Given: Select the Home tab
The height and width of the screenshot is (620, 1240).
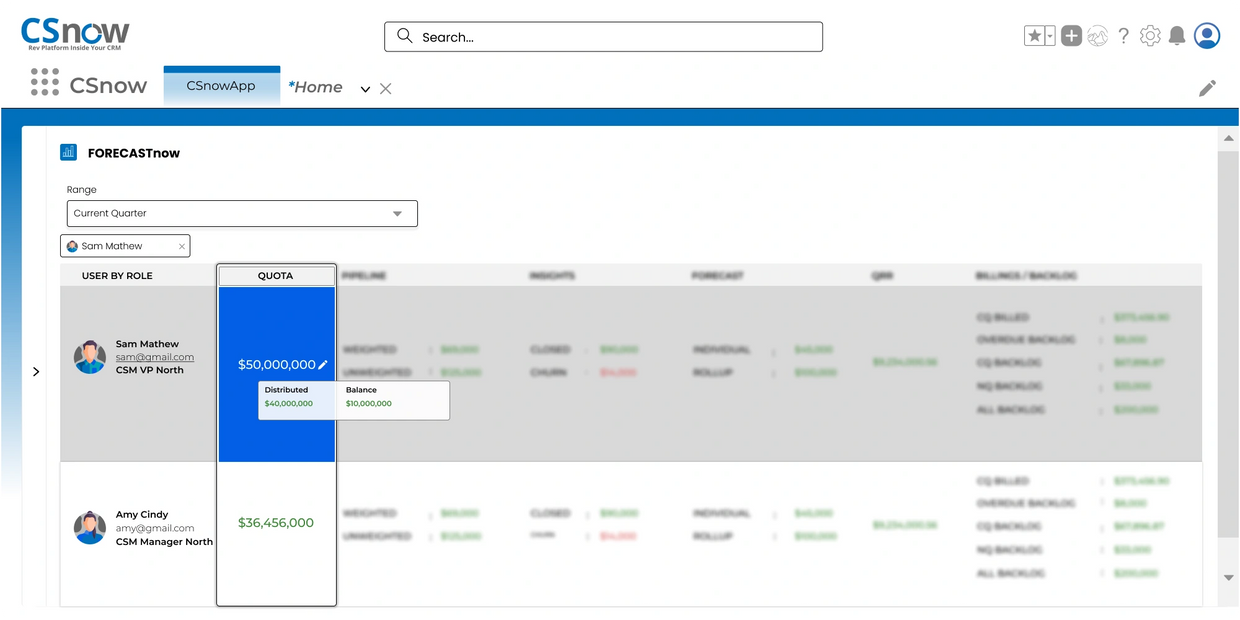Looking at the screenshot, I should tap(315, 87).
